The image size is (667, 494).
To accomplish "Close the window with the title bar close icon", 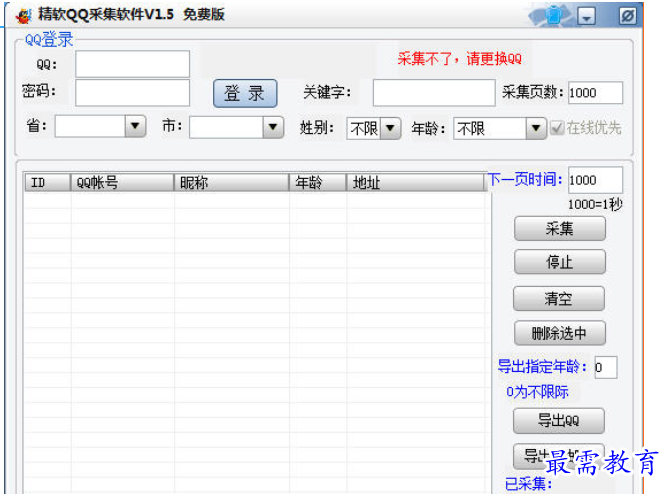I will (x=627, y=16).
